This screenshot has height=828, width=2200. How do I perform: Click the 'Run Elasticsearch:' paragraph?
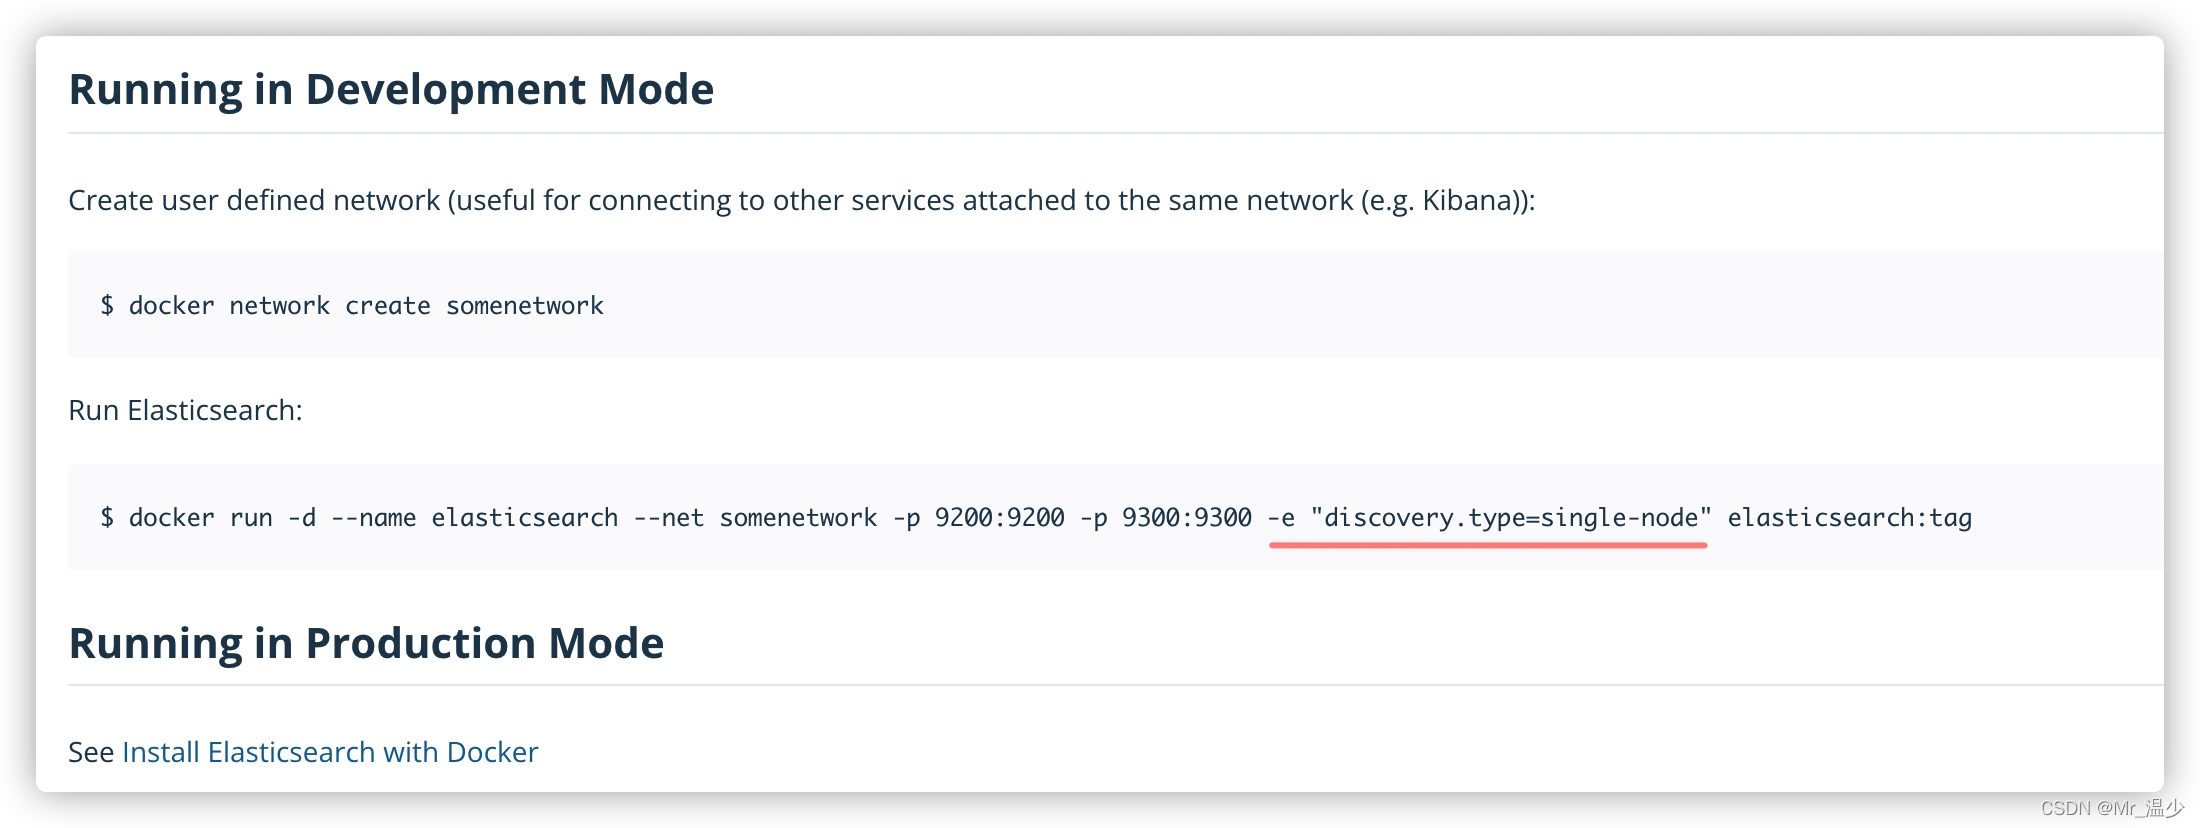[185, 410]
